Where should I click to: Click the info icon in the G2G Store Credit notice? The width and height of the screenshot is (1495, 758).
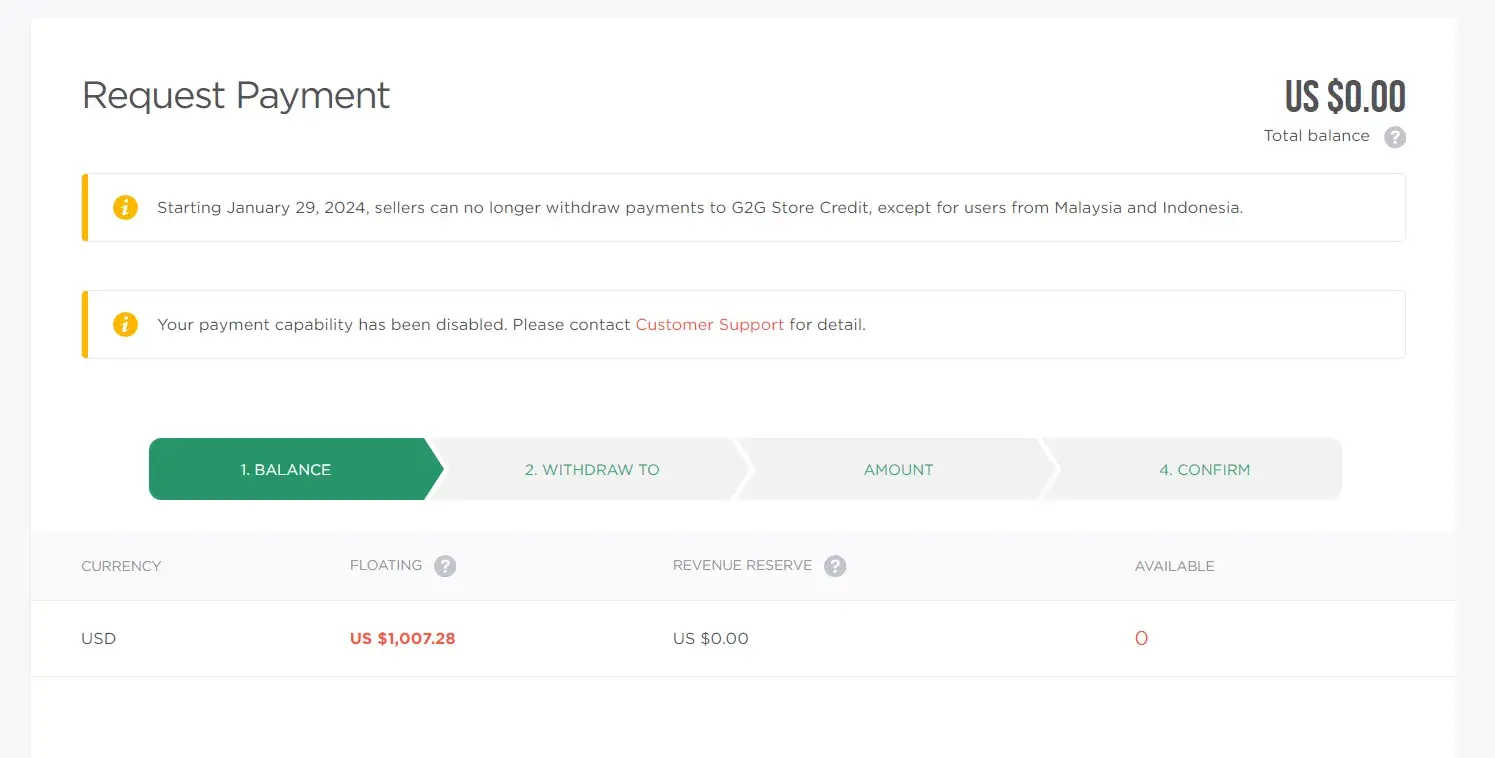(x=125, y=208)
